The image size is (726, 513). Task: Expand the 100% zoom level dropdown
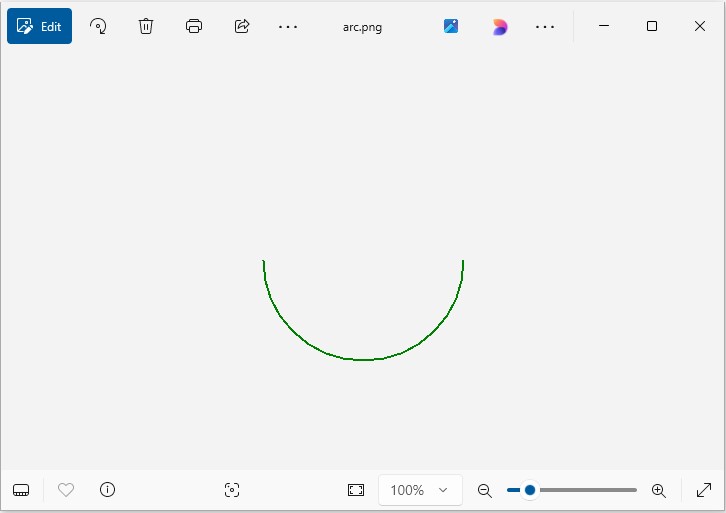420,490
